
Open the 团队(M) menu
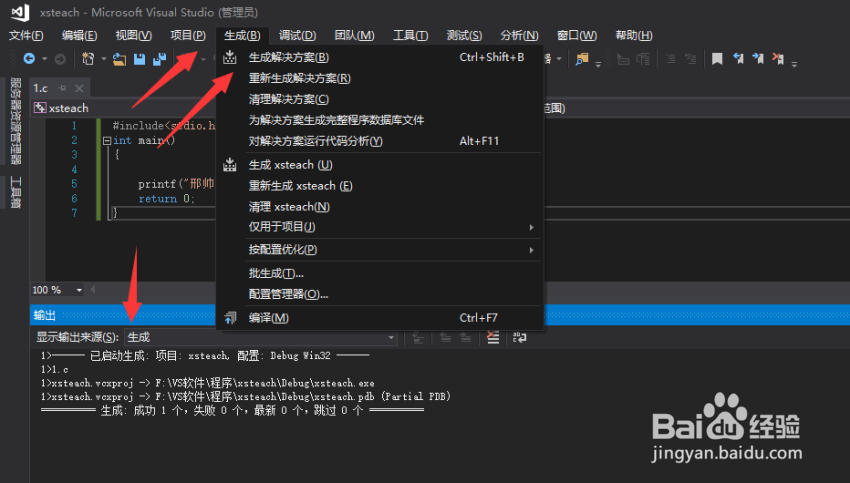click(x=354, y=35)
